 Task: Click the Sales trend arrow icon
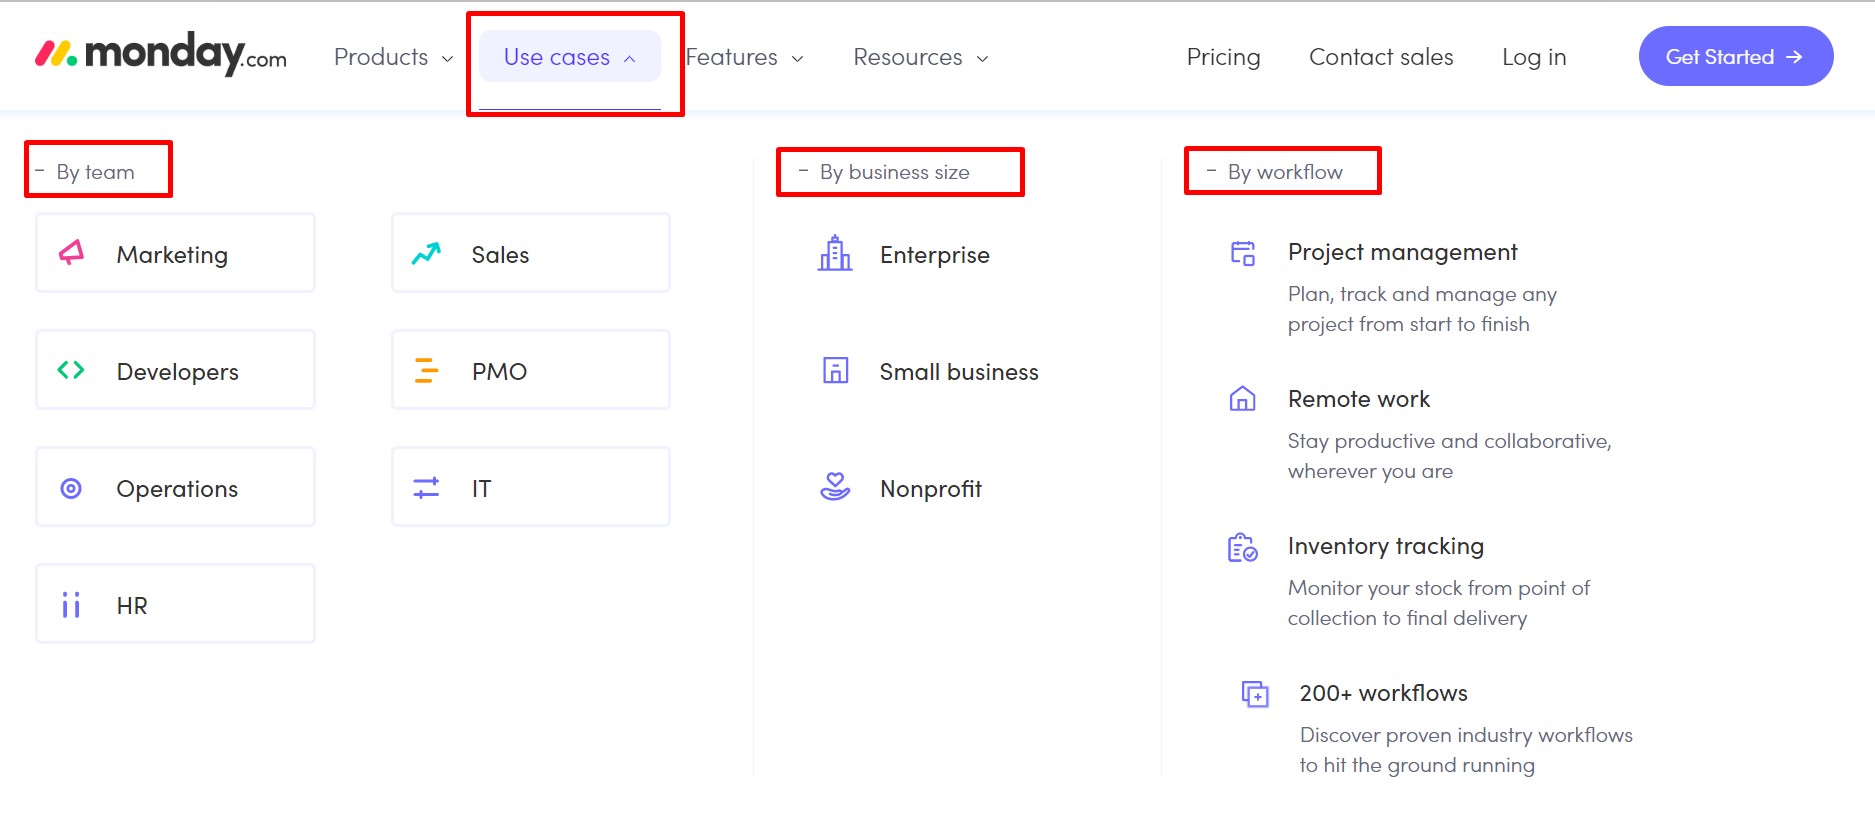tap(426, 254)
